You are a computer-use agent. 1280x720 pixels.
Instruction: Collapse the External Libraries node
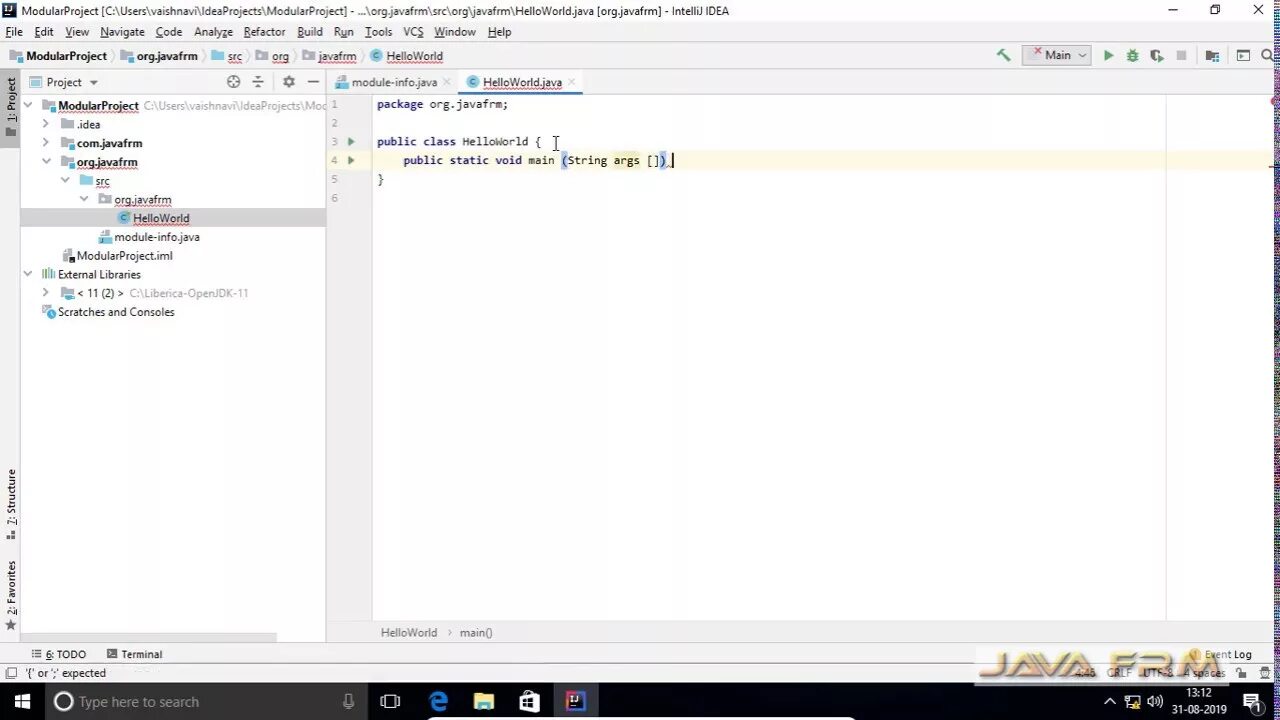tap(28, 274)
